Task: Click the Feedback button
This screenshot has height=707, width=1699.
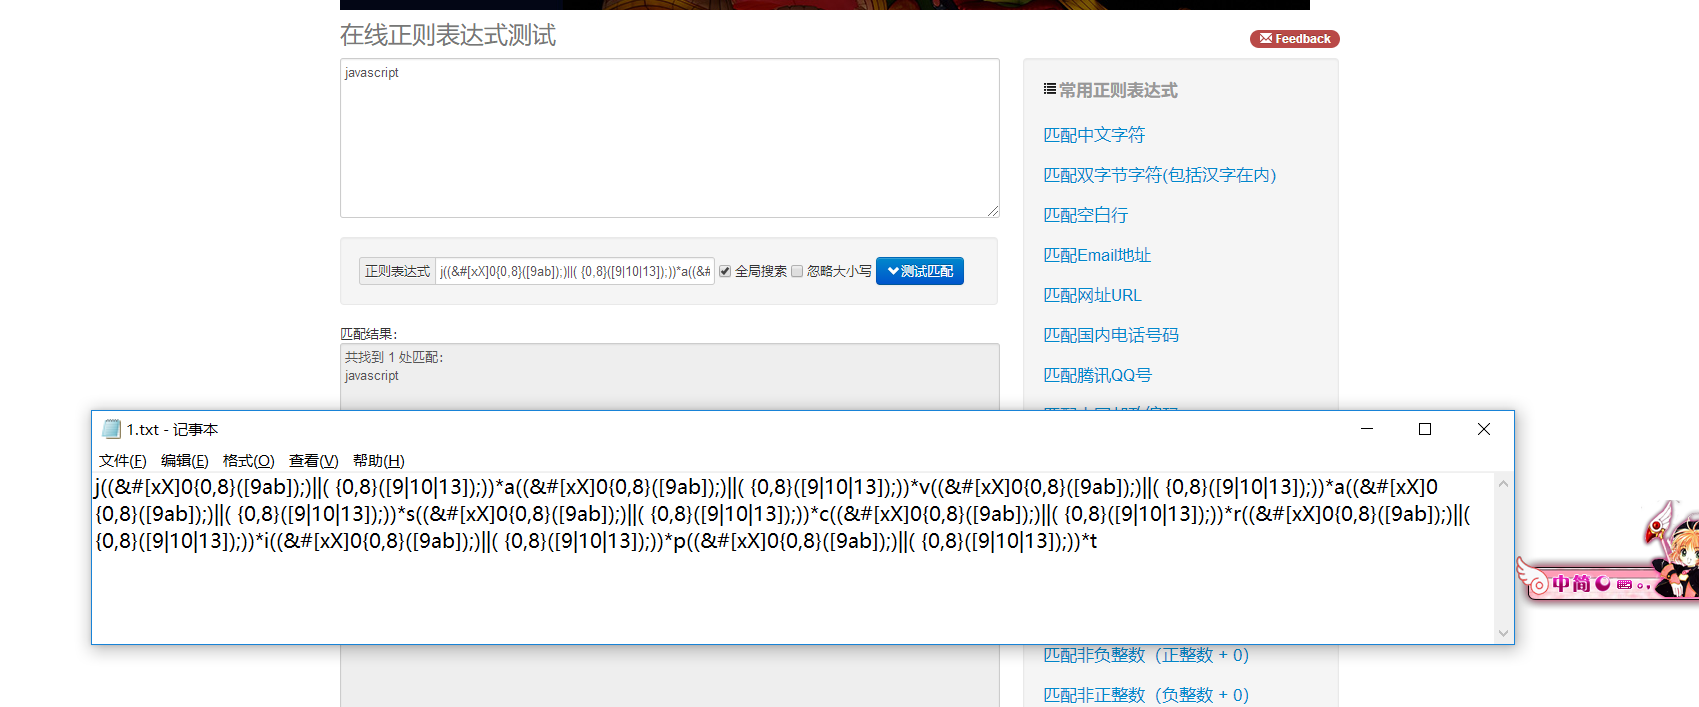Action: [x=1294, y=39]
